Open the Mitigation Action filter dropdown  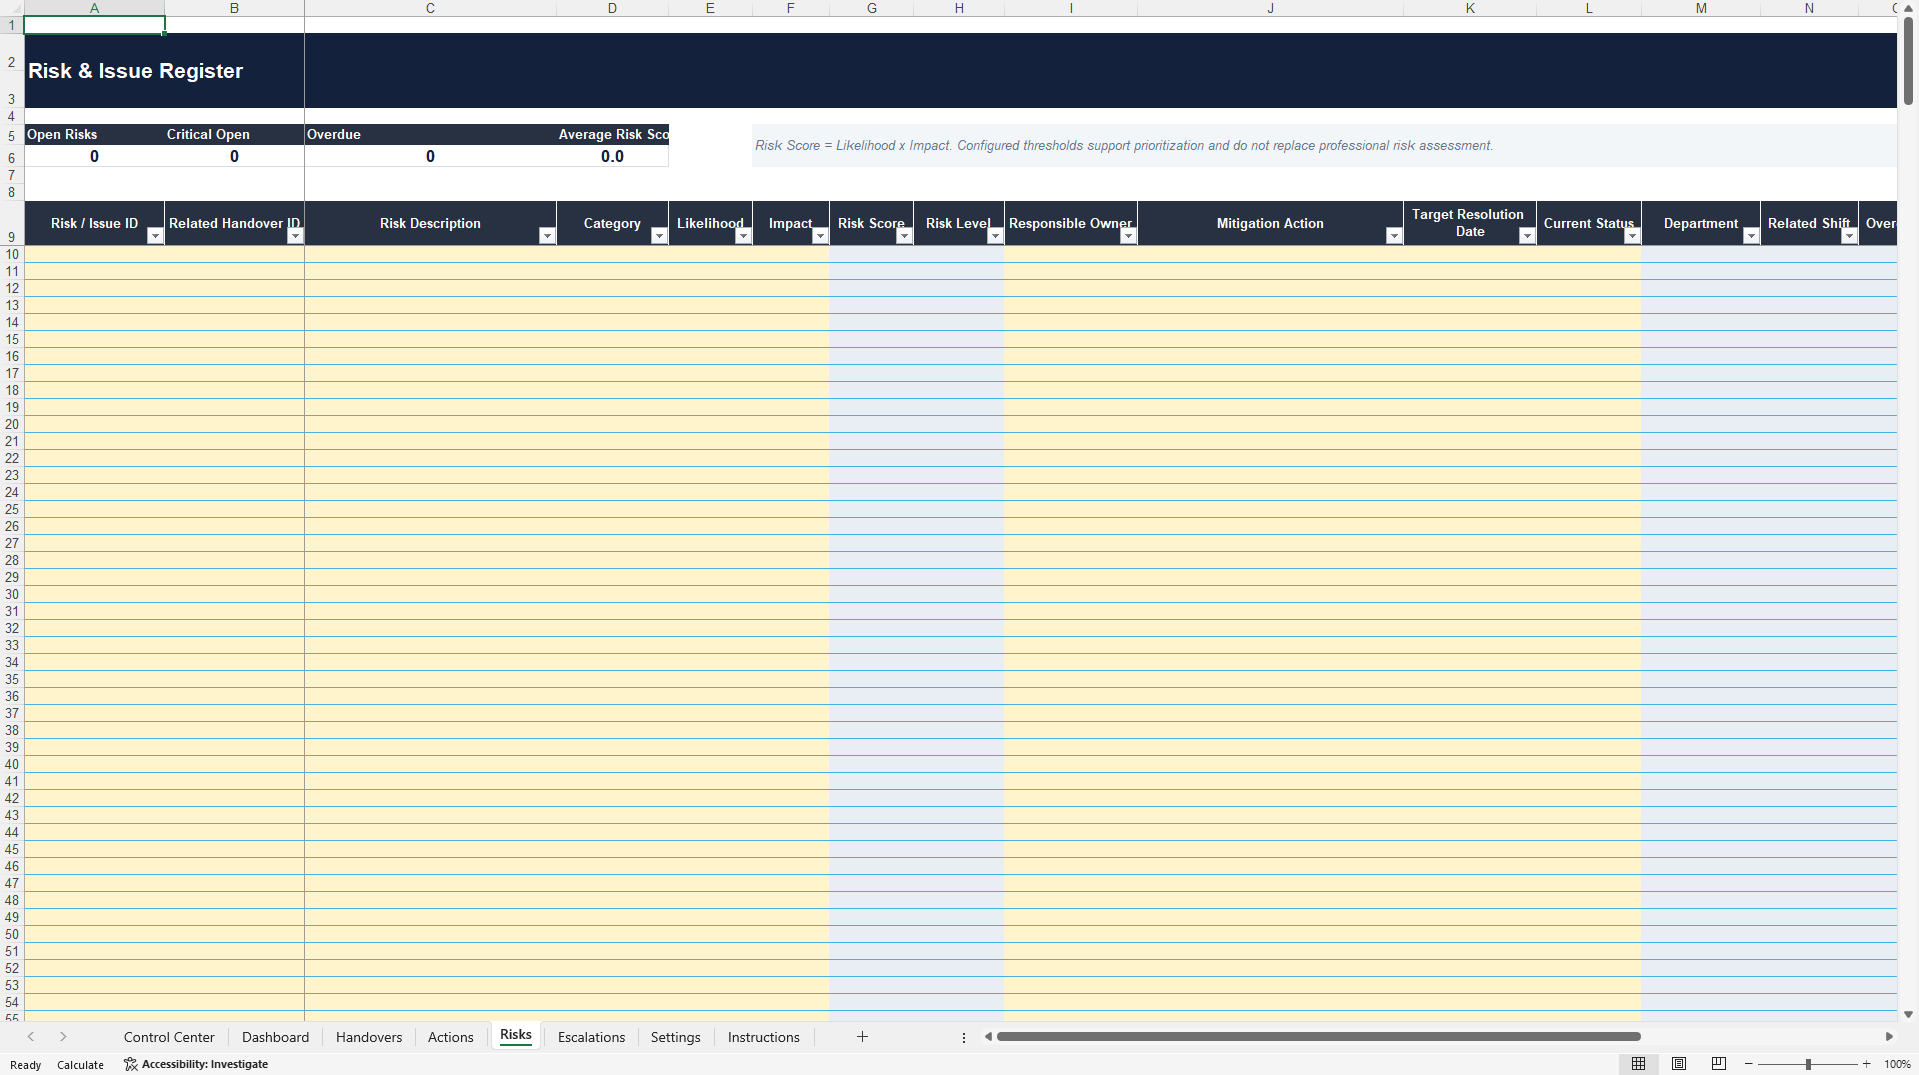point(1394,236)
